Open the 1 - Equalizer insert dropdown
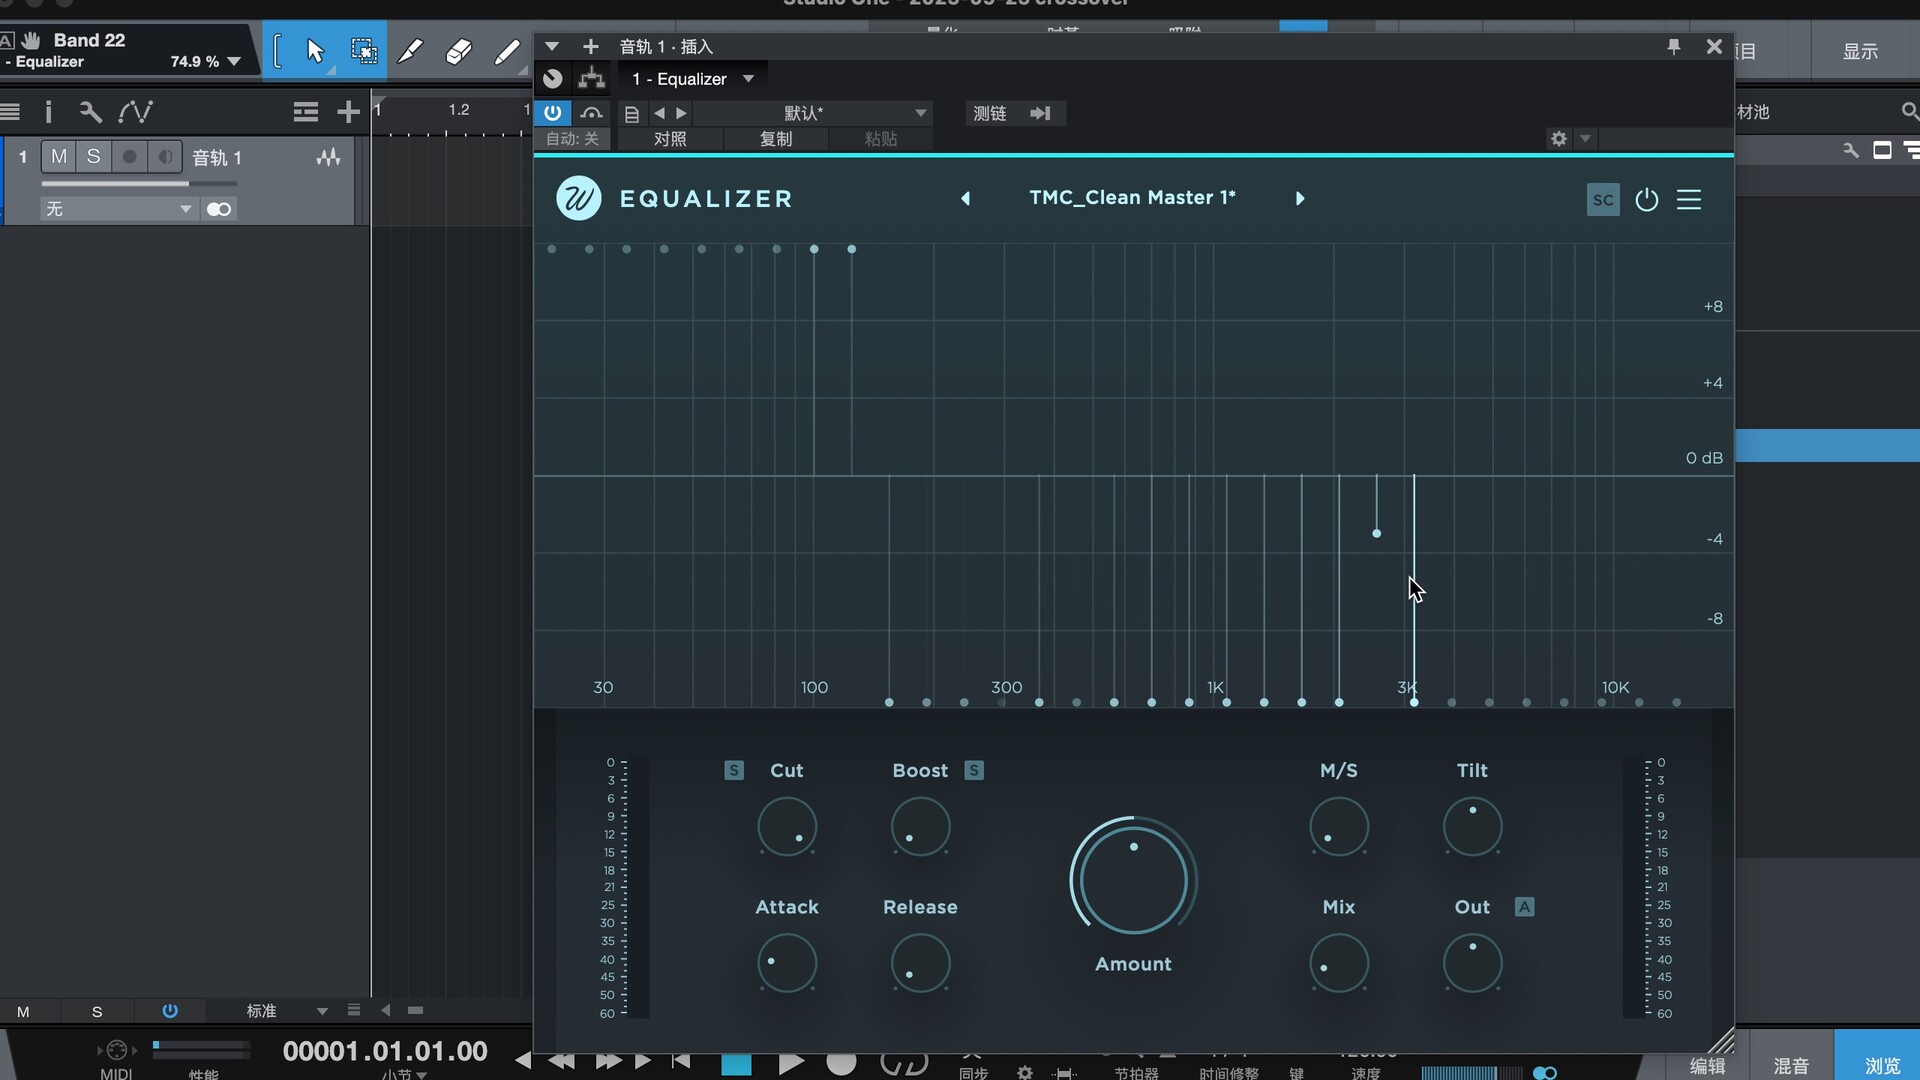The height and width of the screenshot is (1080, 1920). pos(692,79)
